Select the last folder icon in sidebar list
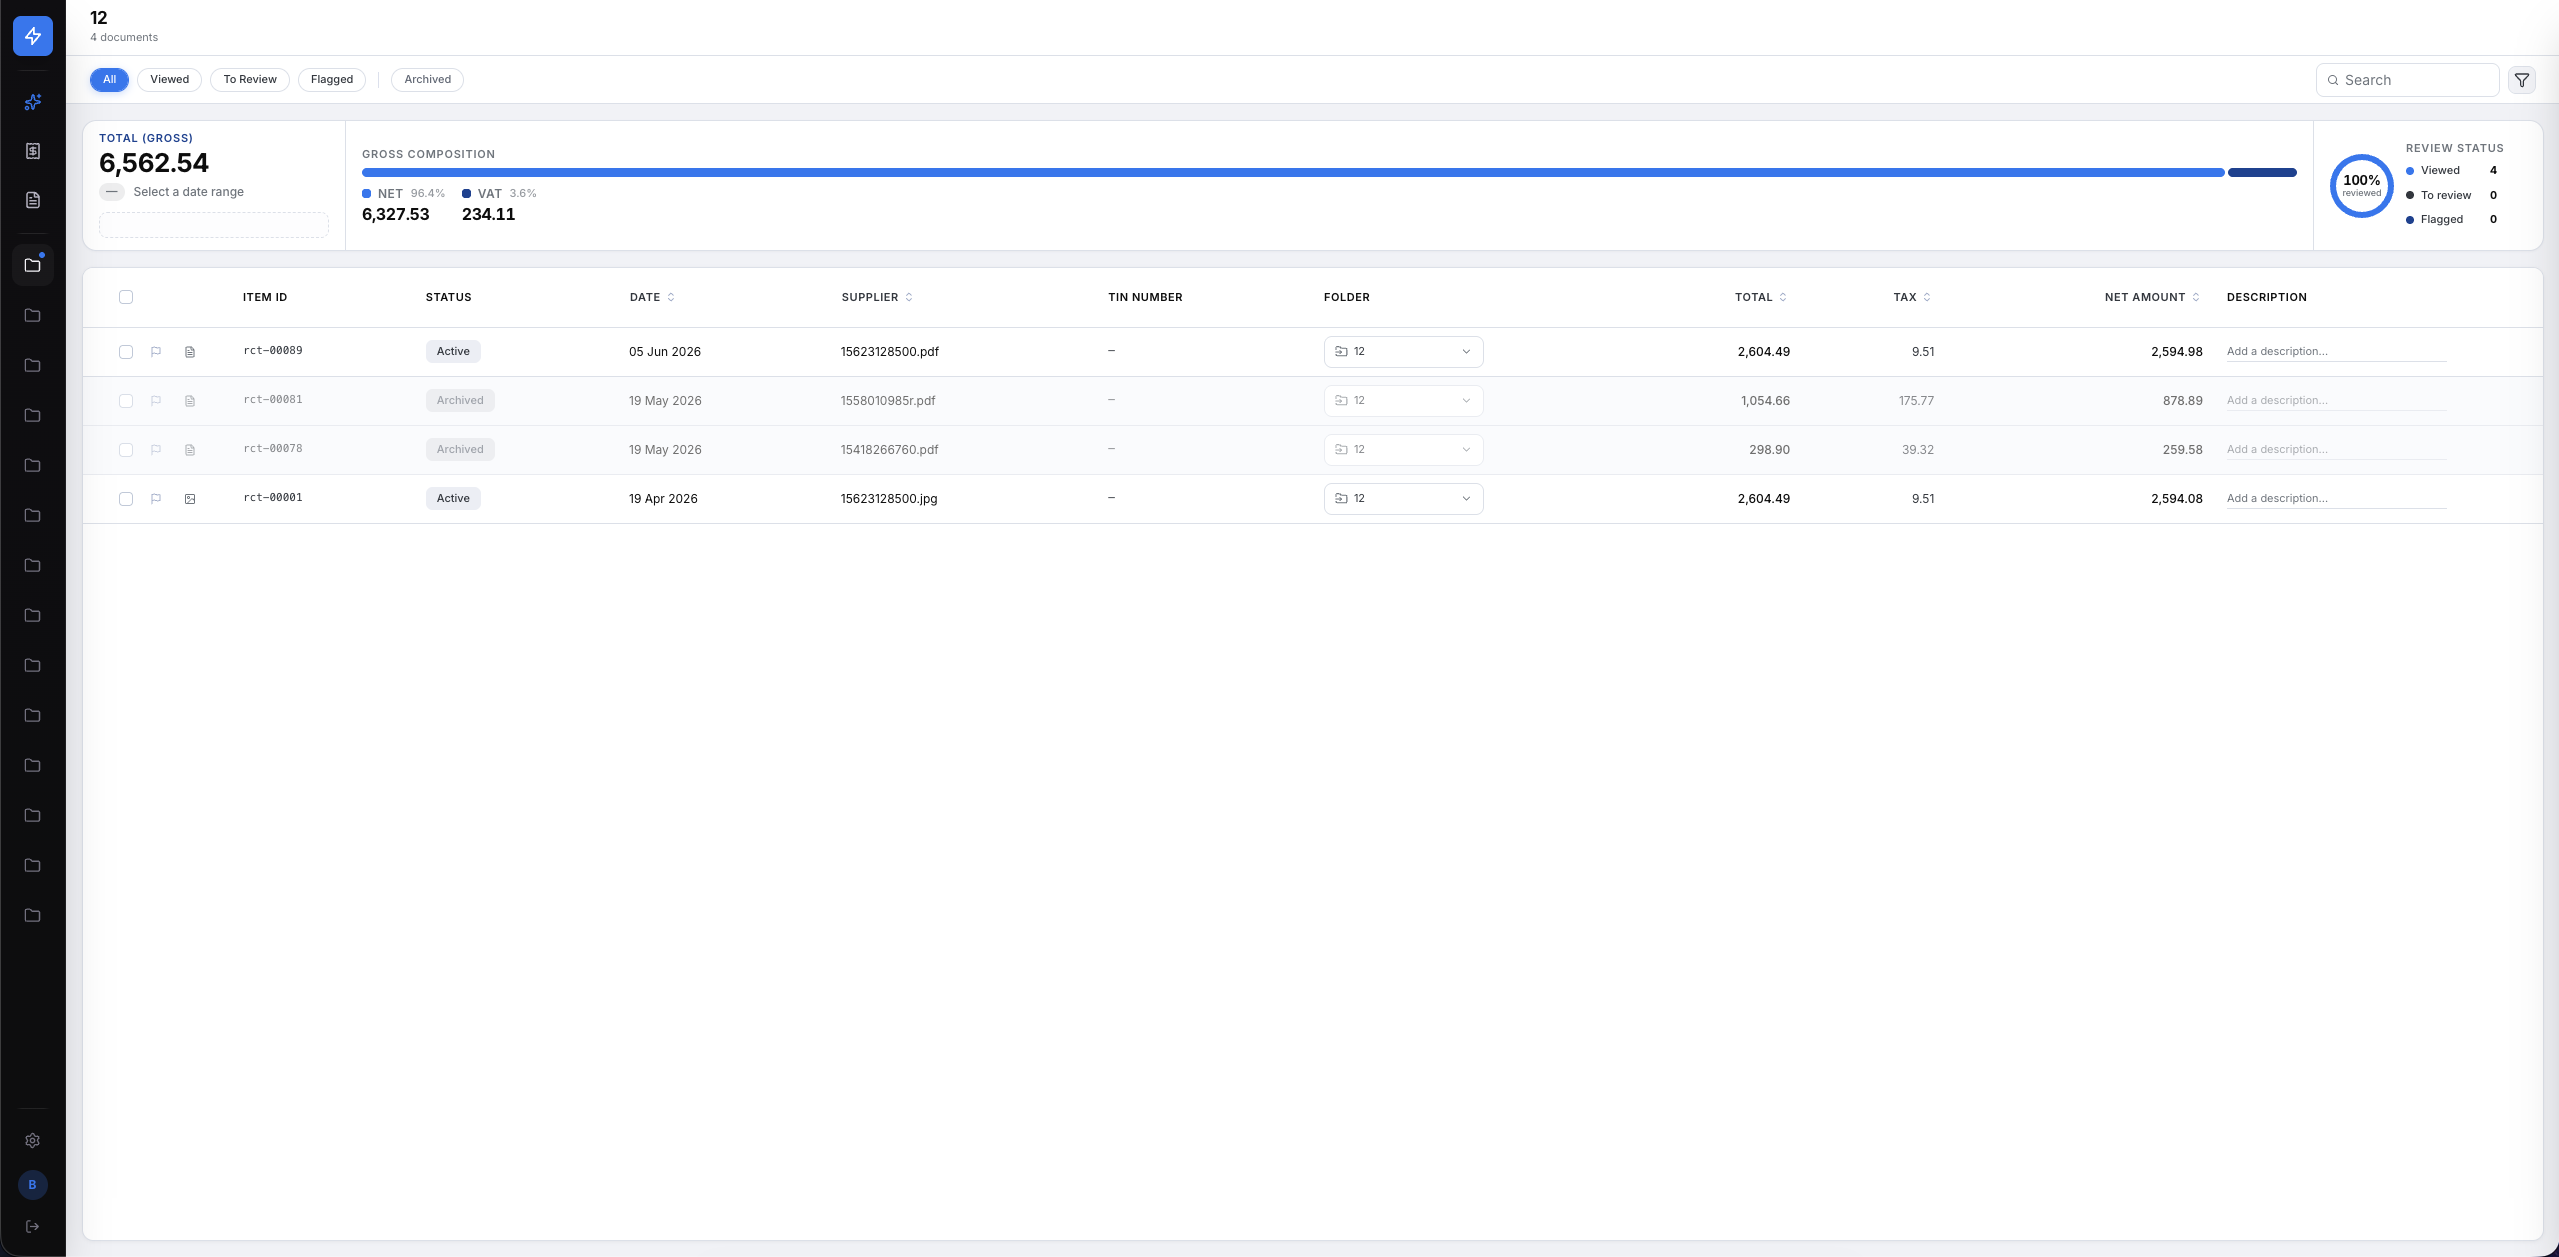The height and width of the screenshot is (1257, 2559). coord(33,915)
